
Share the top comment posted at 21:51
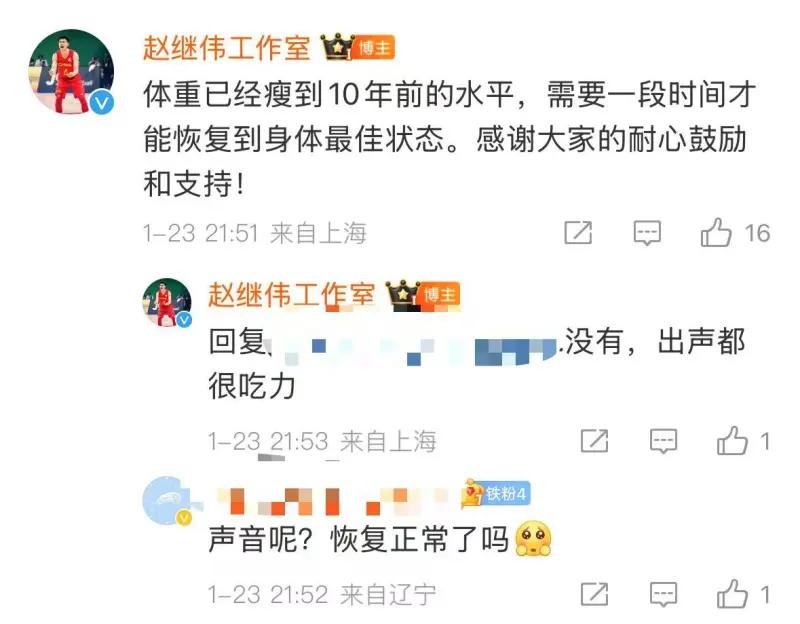tap(578, 233)
